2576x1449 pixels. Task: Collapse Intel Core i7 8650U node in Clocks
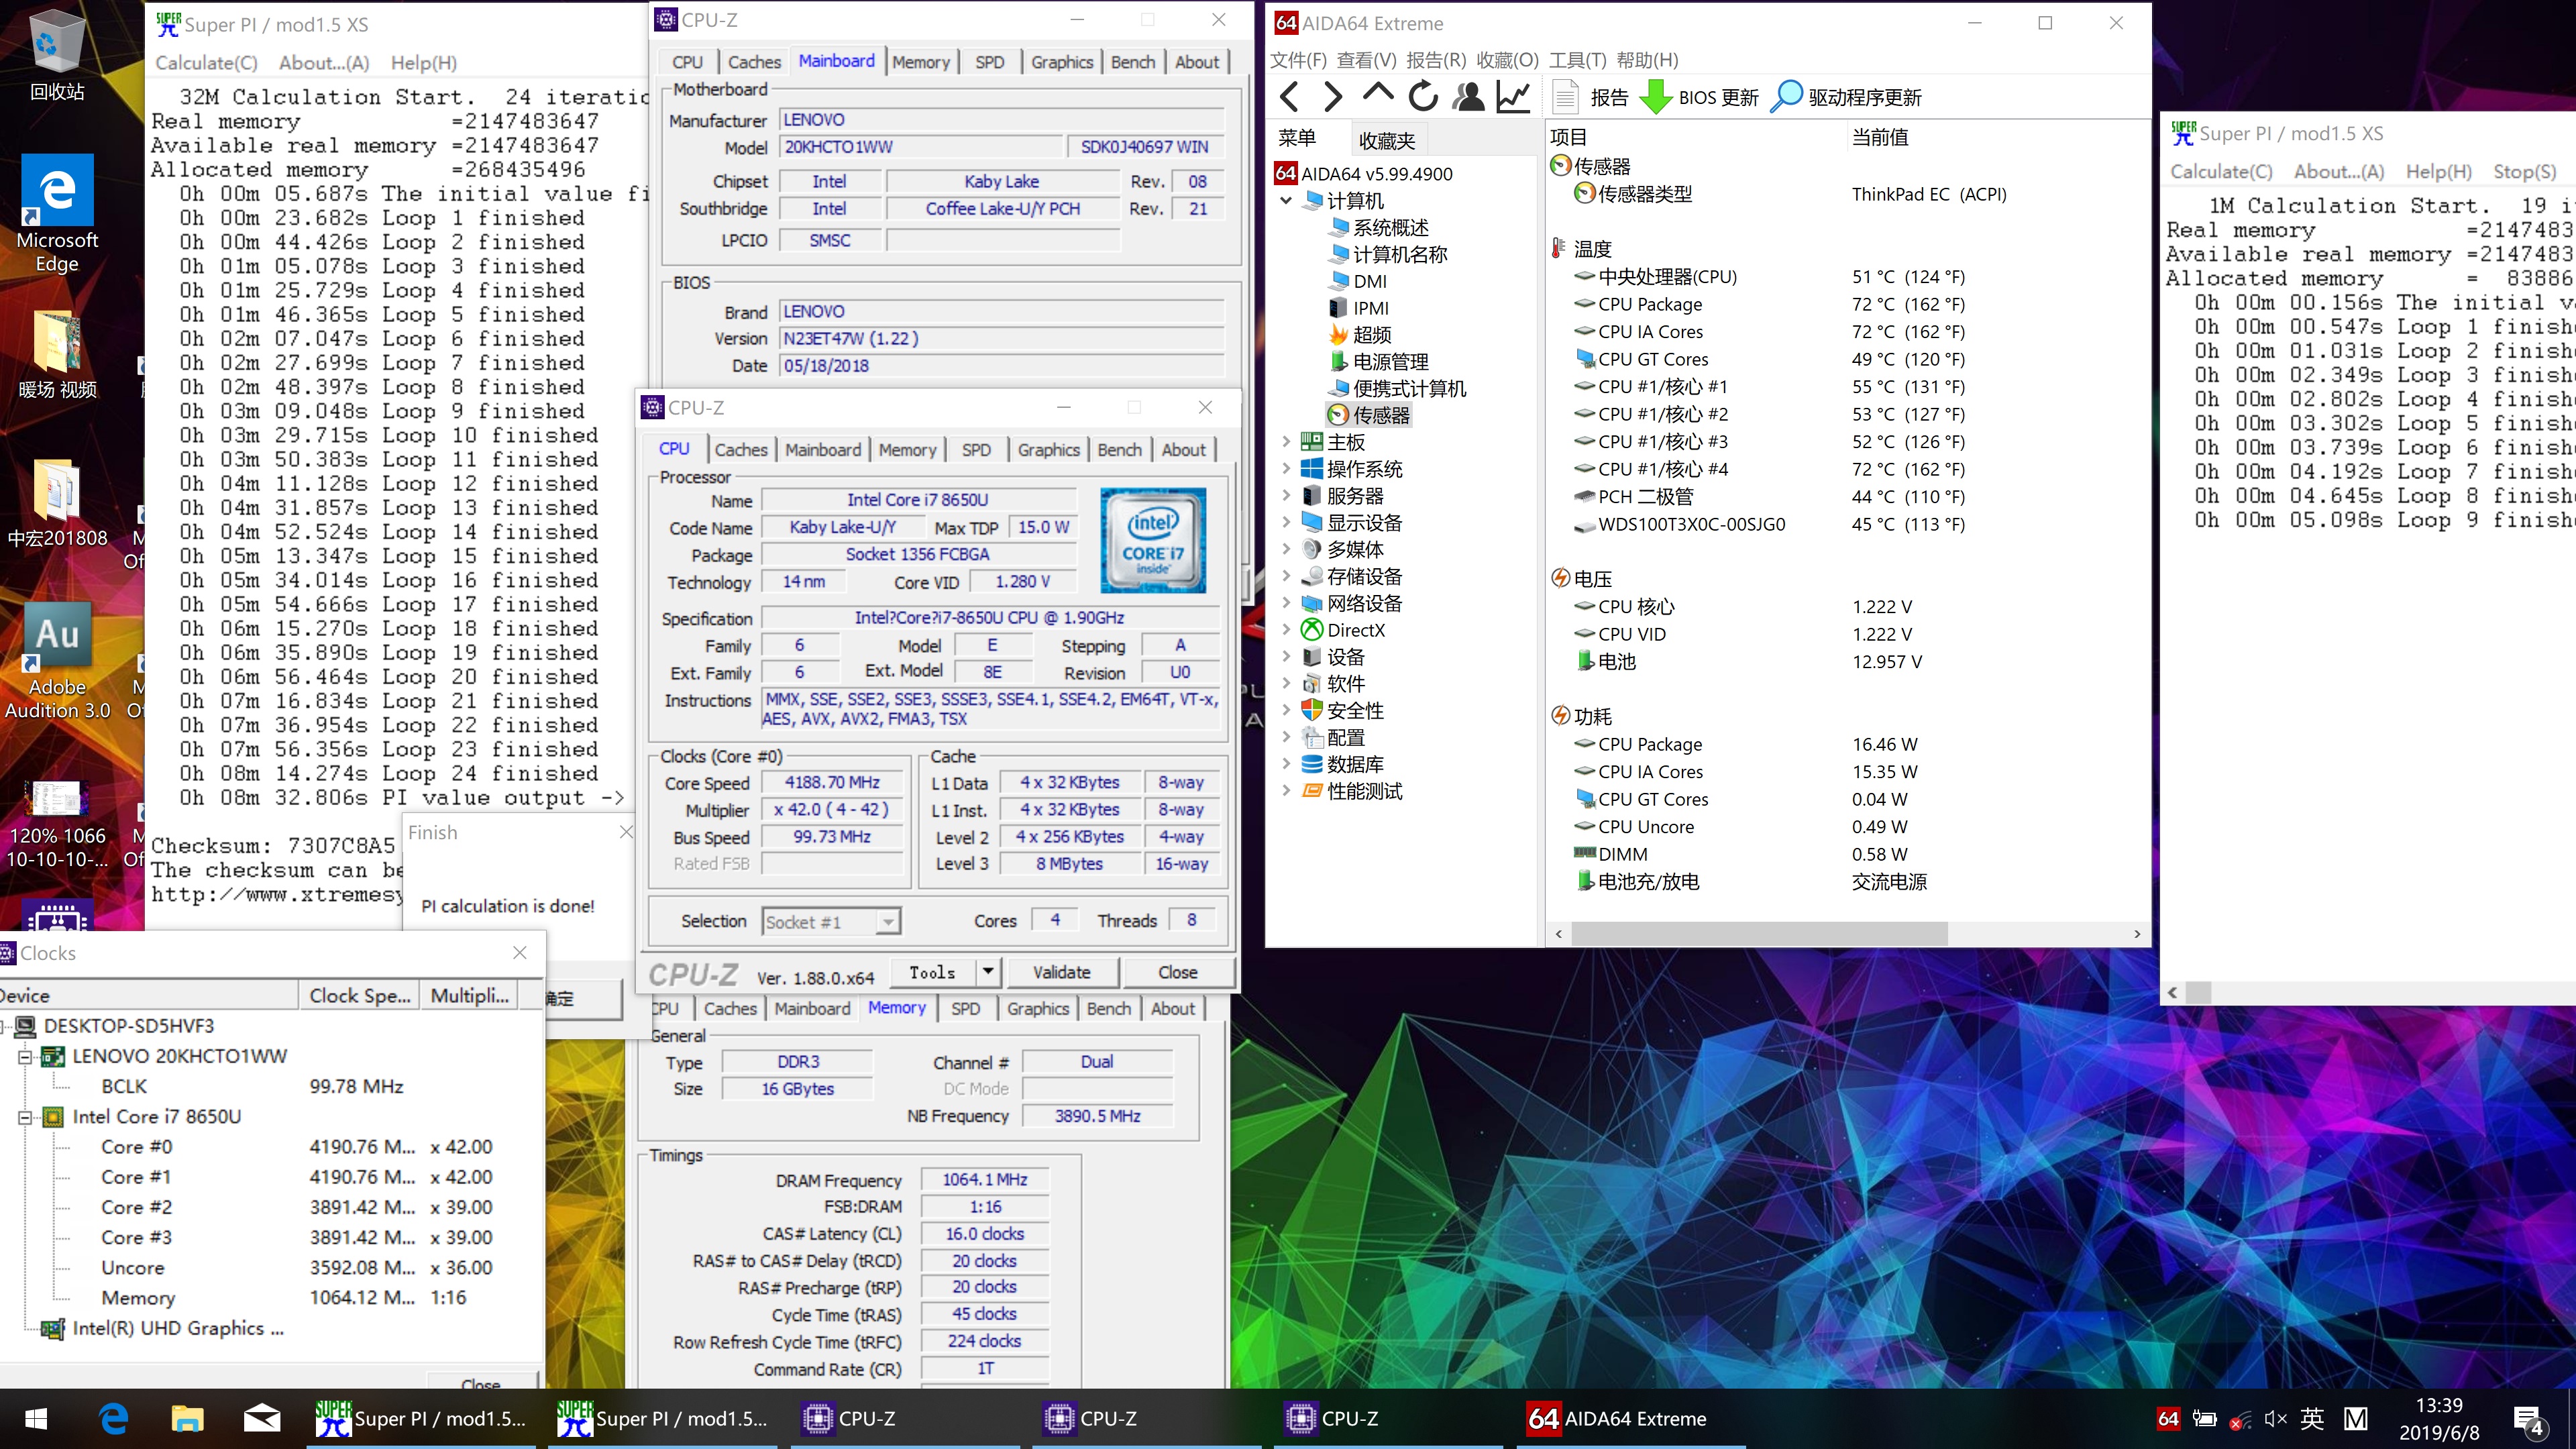point(25,1117)
